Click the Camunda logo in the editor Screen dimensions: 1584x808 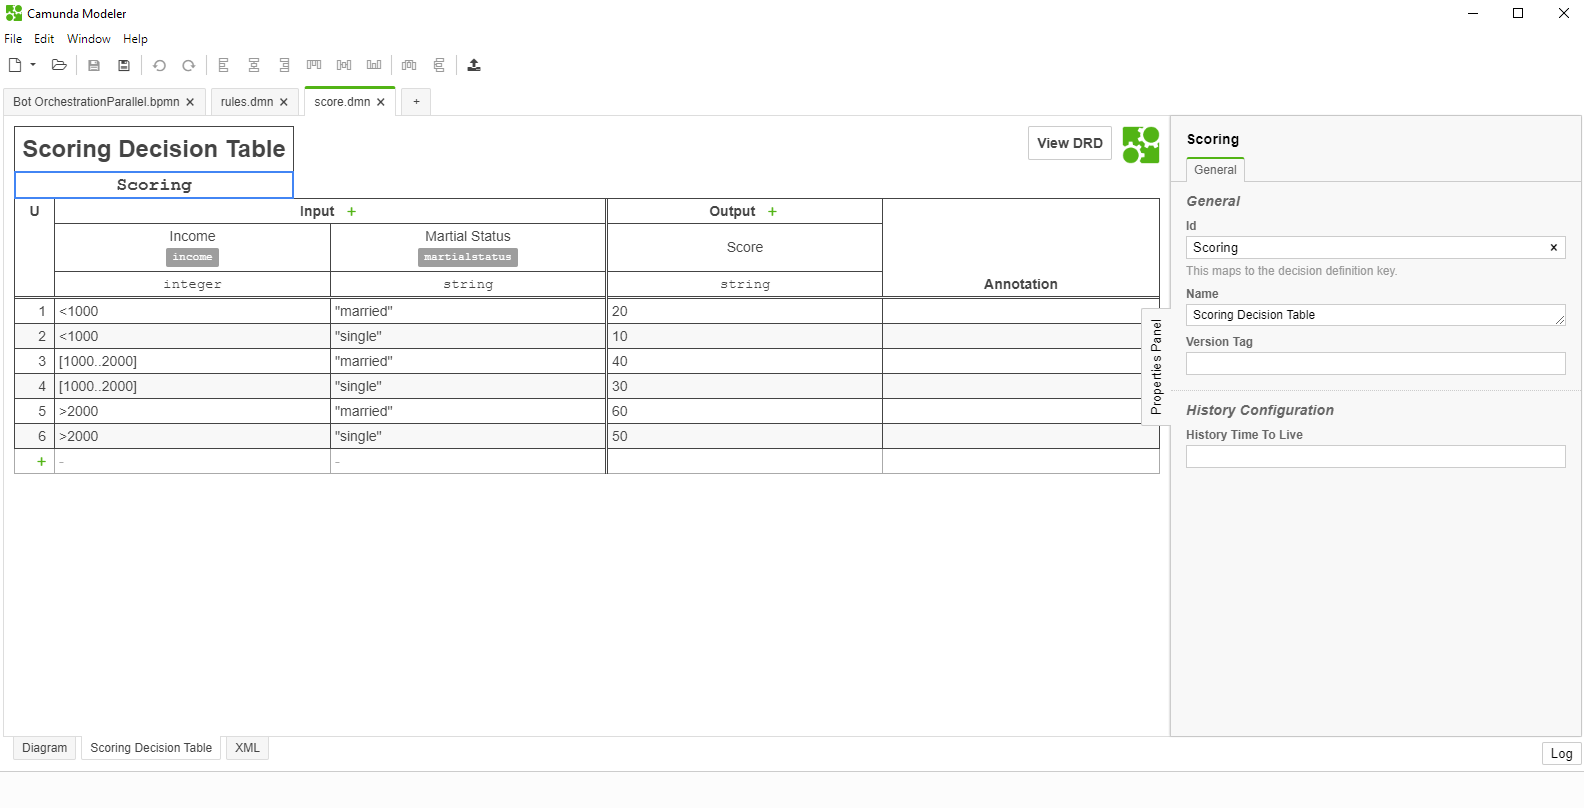1141,145
